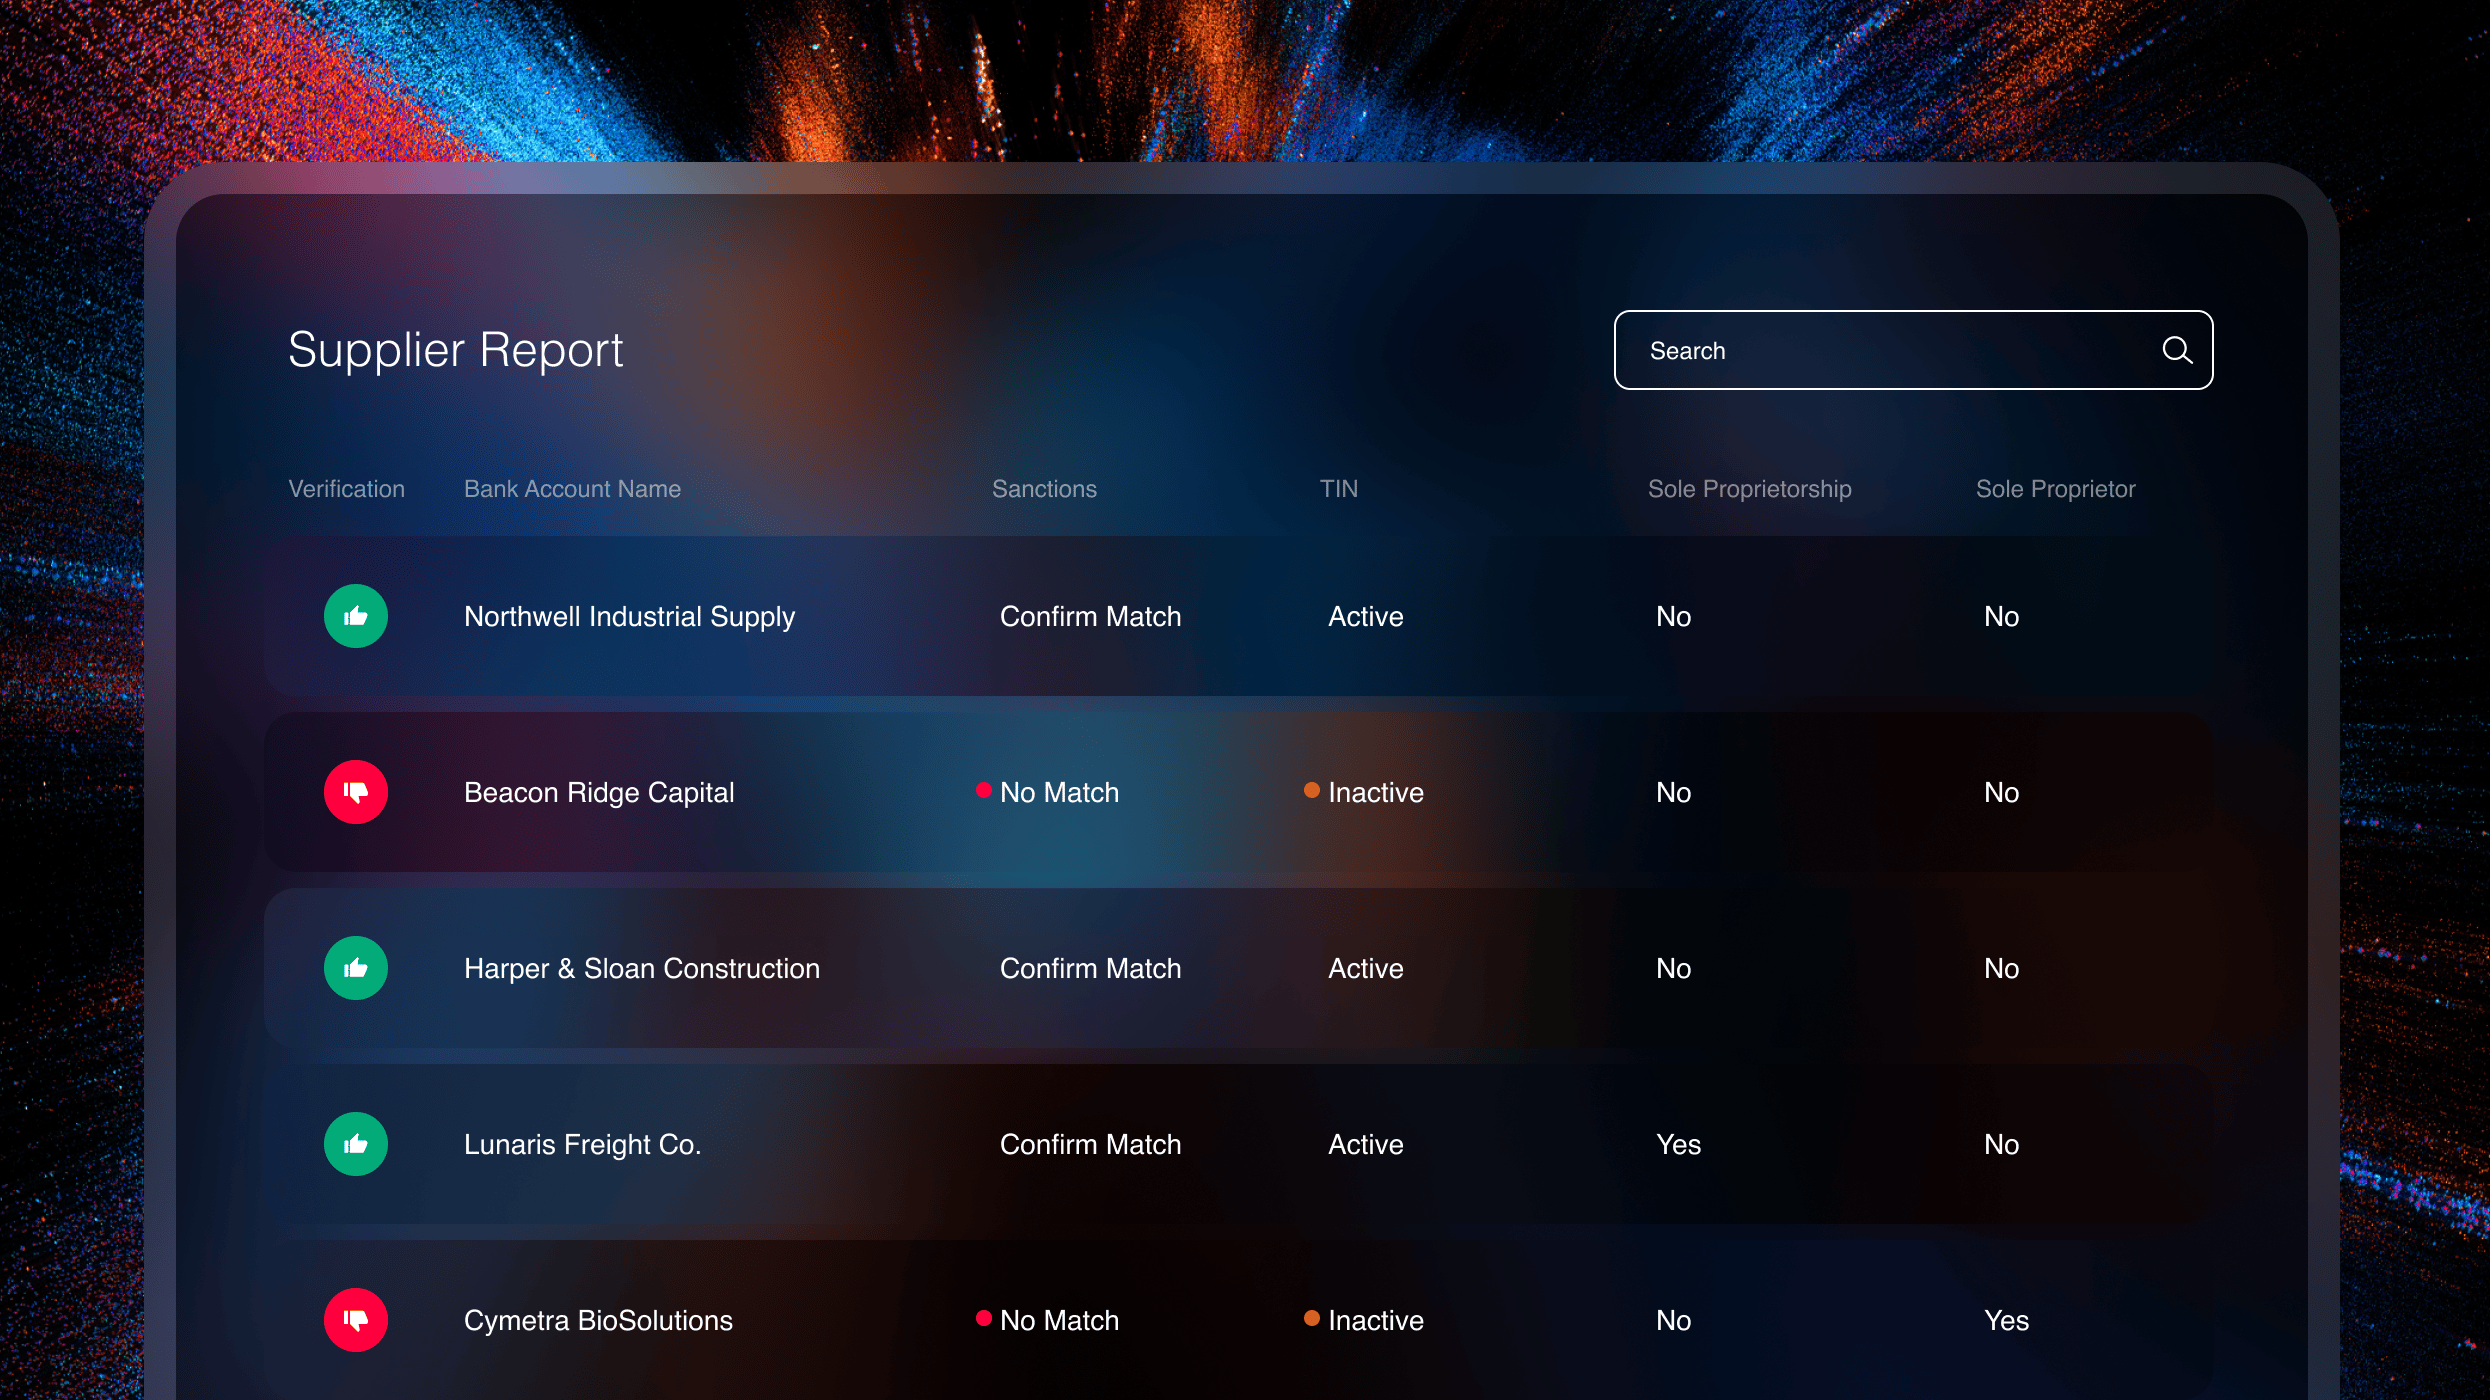Sort by the Verification column header
The width and height of the screenshot is (2490, 1400).
click(x=347, y=489)
